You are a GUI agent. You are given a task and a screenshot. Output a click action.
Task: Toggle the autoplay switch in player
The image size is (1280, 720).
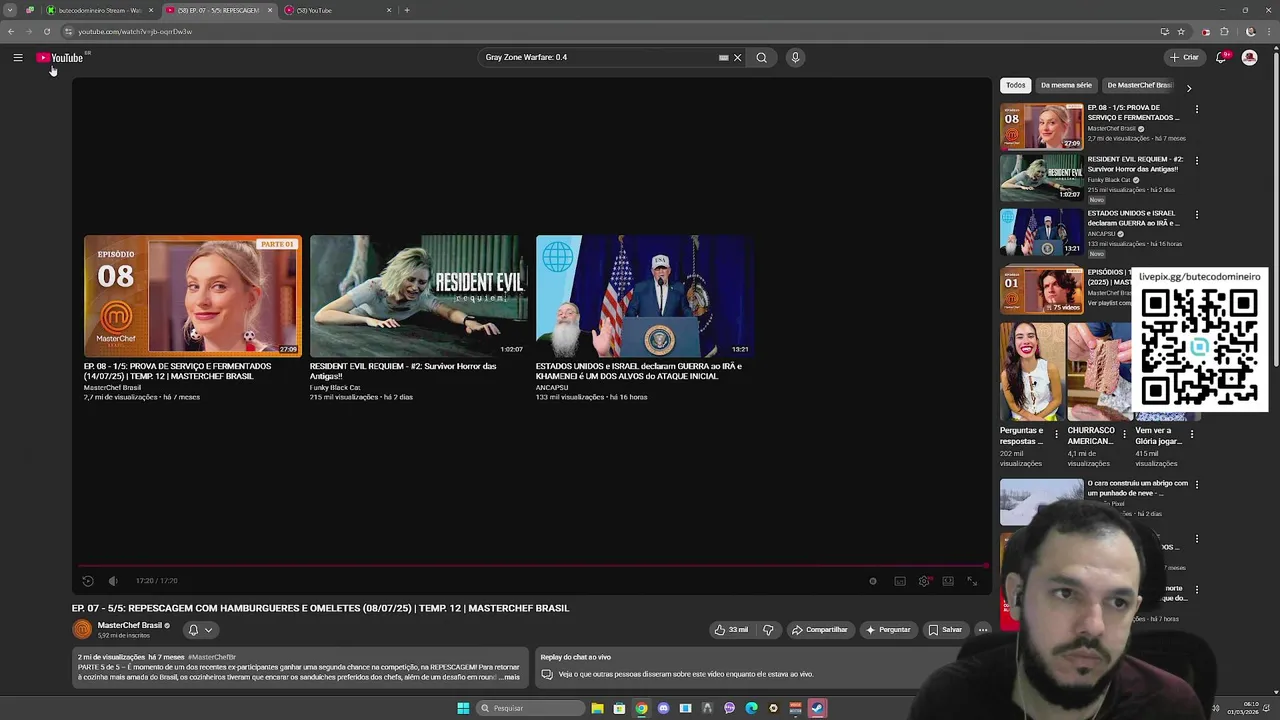pyautogui.click(x=873, y=581)
